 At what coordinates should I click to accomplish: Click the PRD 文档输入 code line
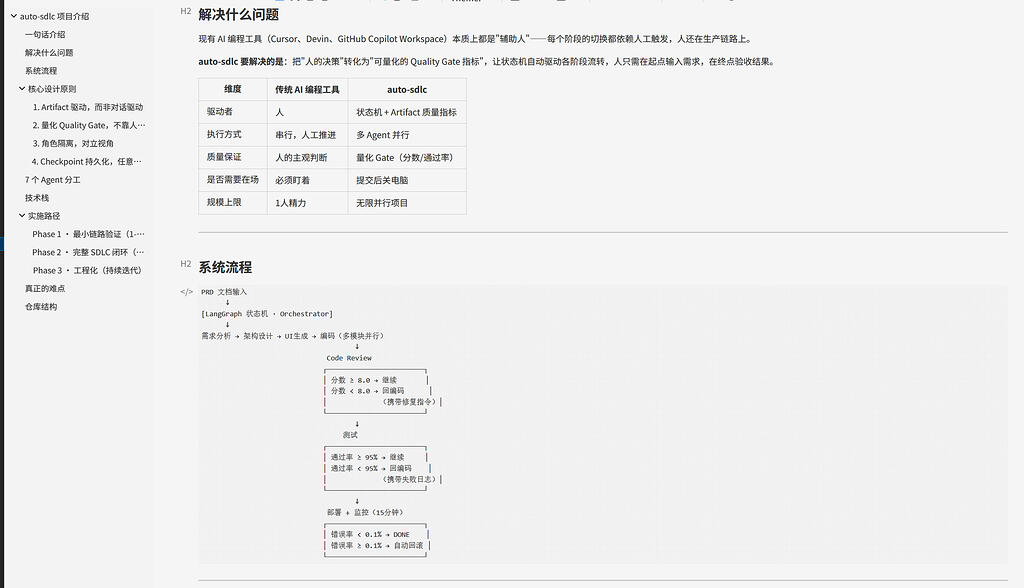(x=224, y=292)
